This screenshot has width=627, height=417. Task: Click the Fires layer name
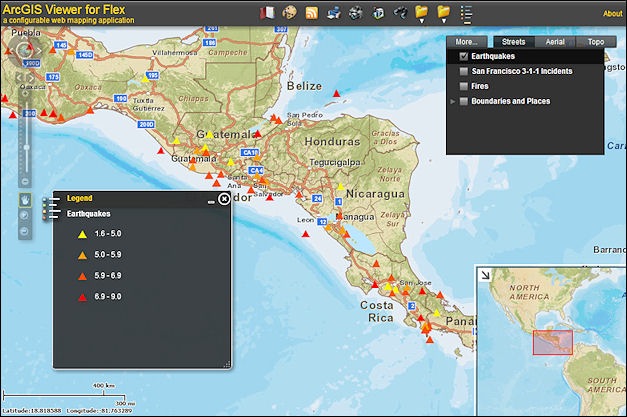(479, 86)
